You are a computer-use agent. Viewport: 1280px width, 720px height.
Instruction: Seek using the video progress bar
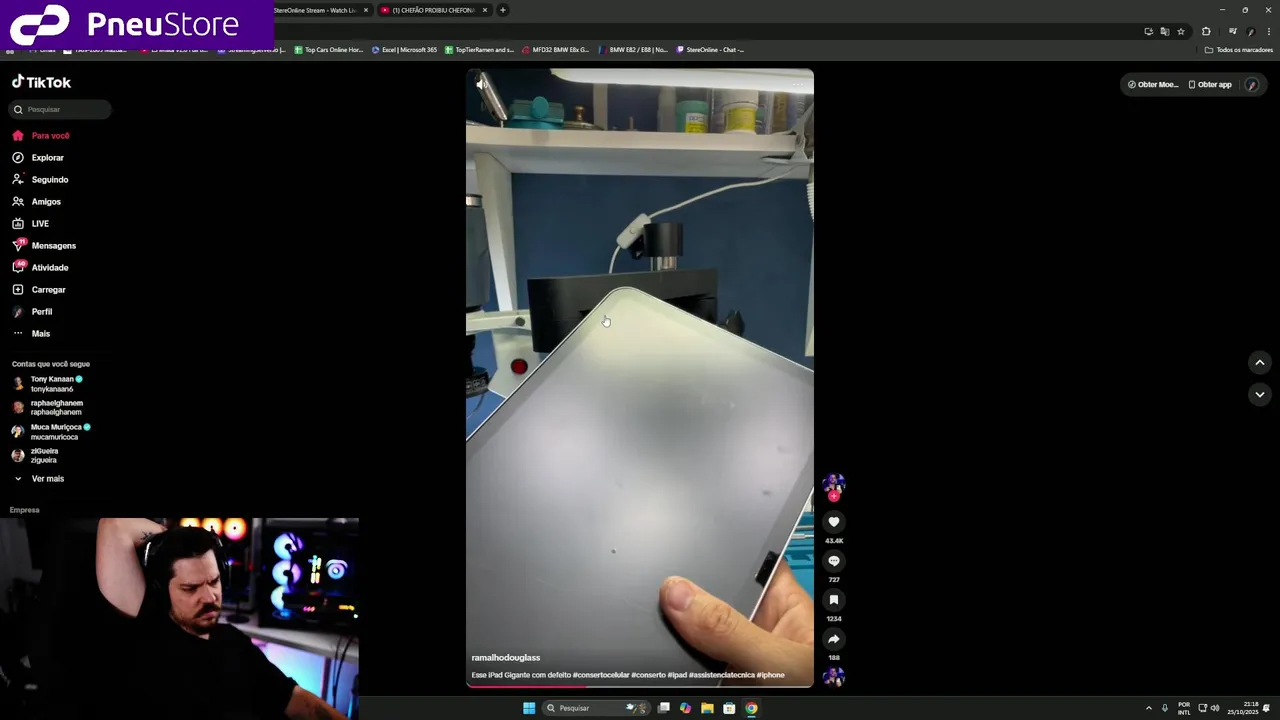point(640,686)
